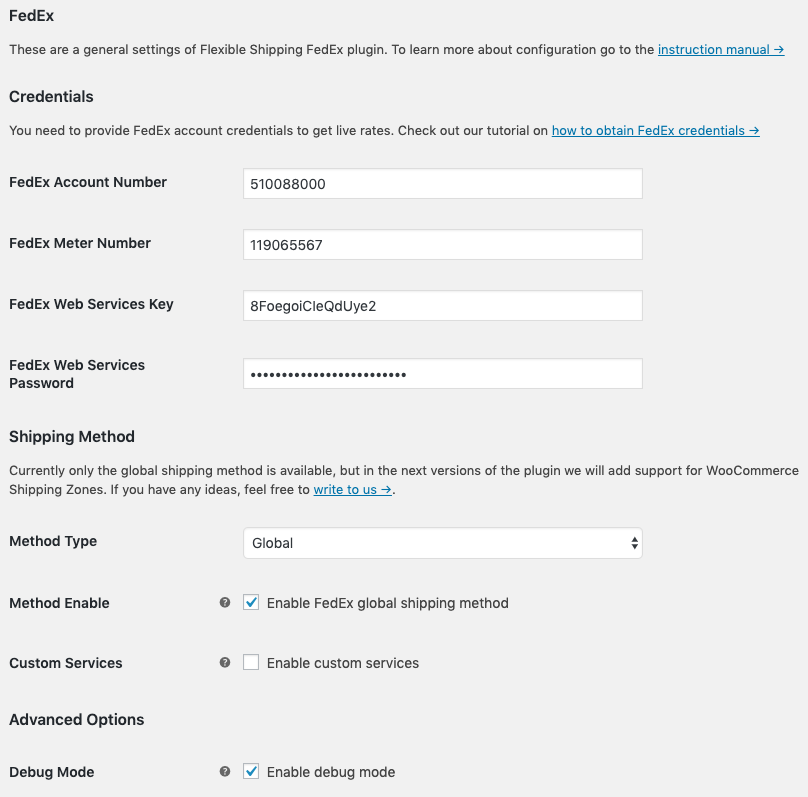The image size is (808, 797).
Task: Open the Method Type dropdown
Action: click(x=442, y=543)
